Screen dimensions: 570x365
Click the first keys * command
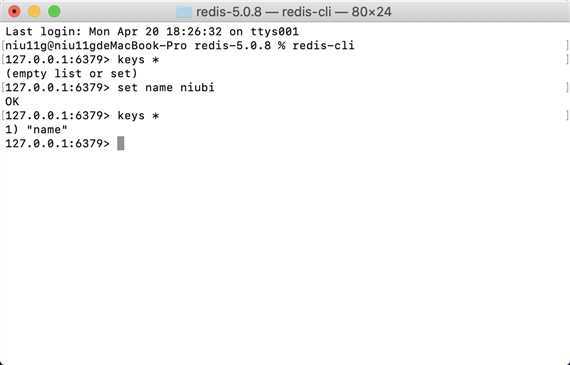[138, 60]
